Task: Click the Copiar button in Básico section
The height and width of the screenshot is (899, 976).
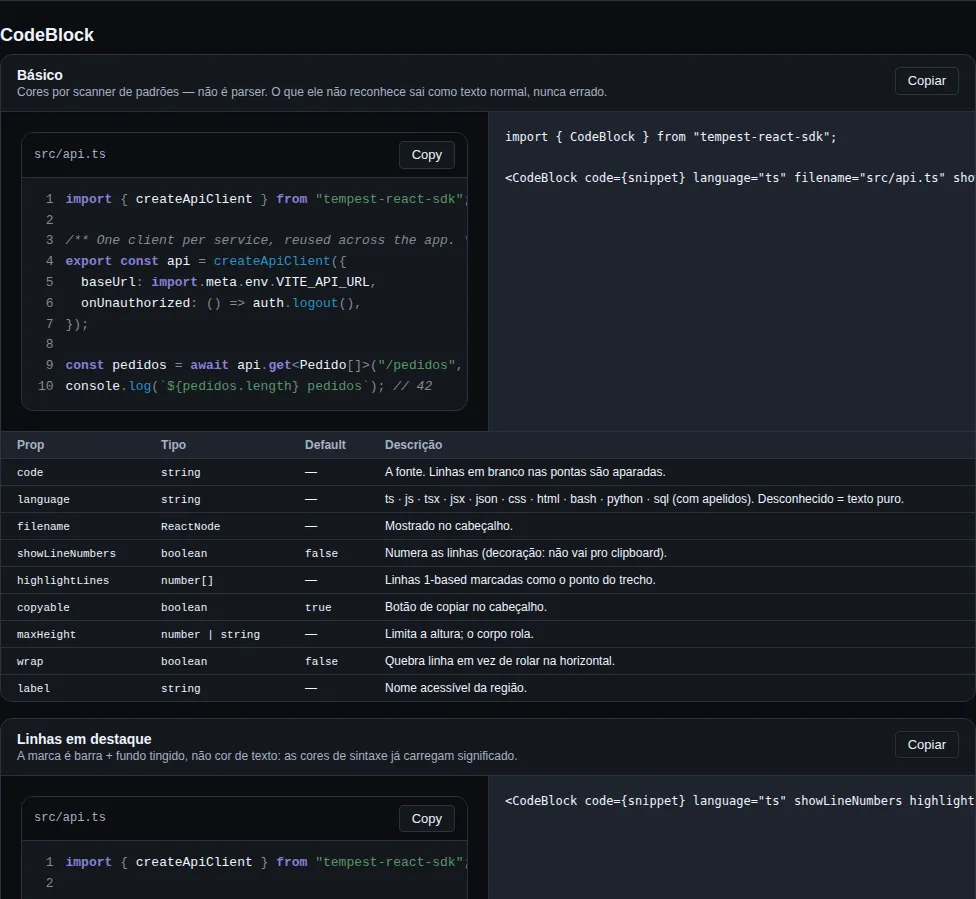Action: [926, 81]
